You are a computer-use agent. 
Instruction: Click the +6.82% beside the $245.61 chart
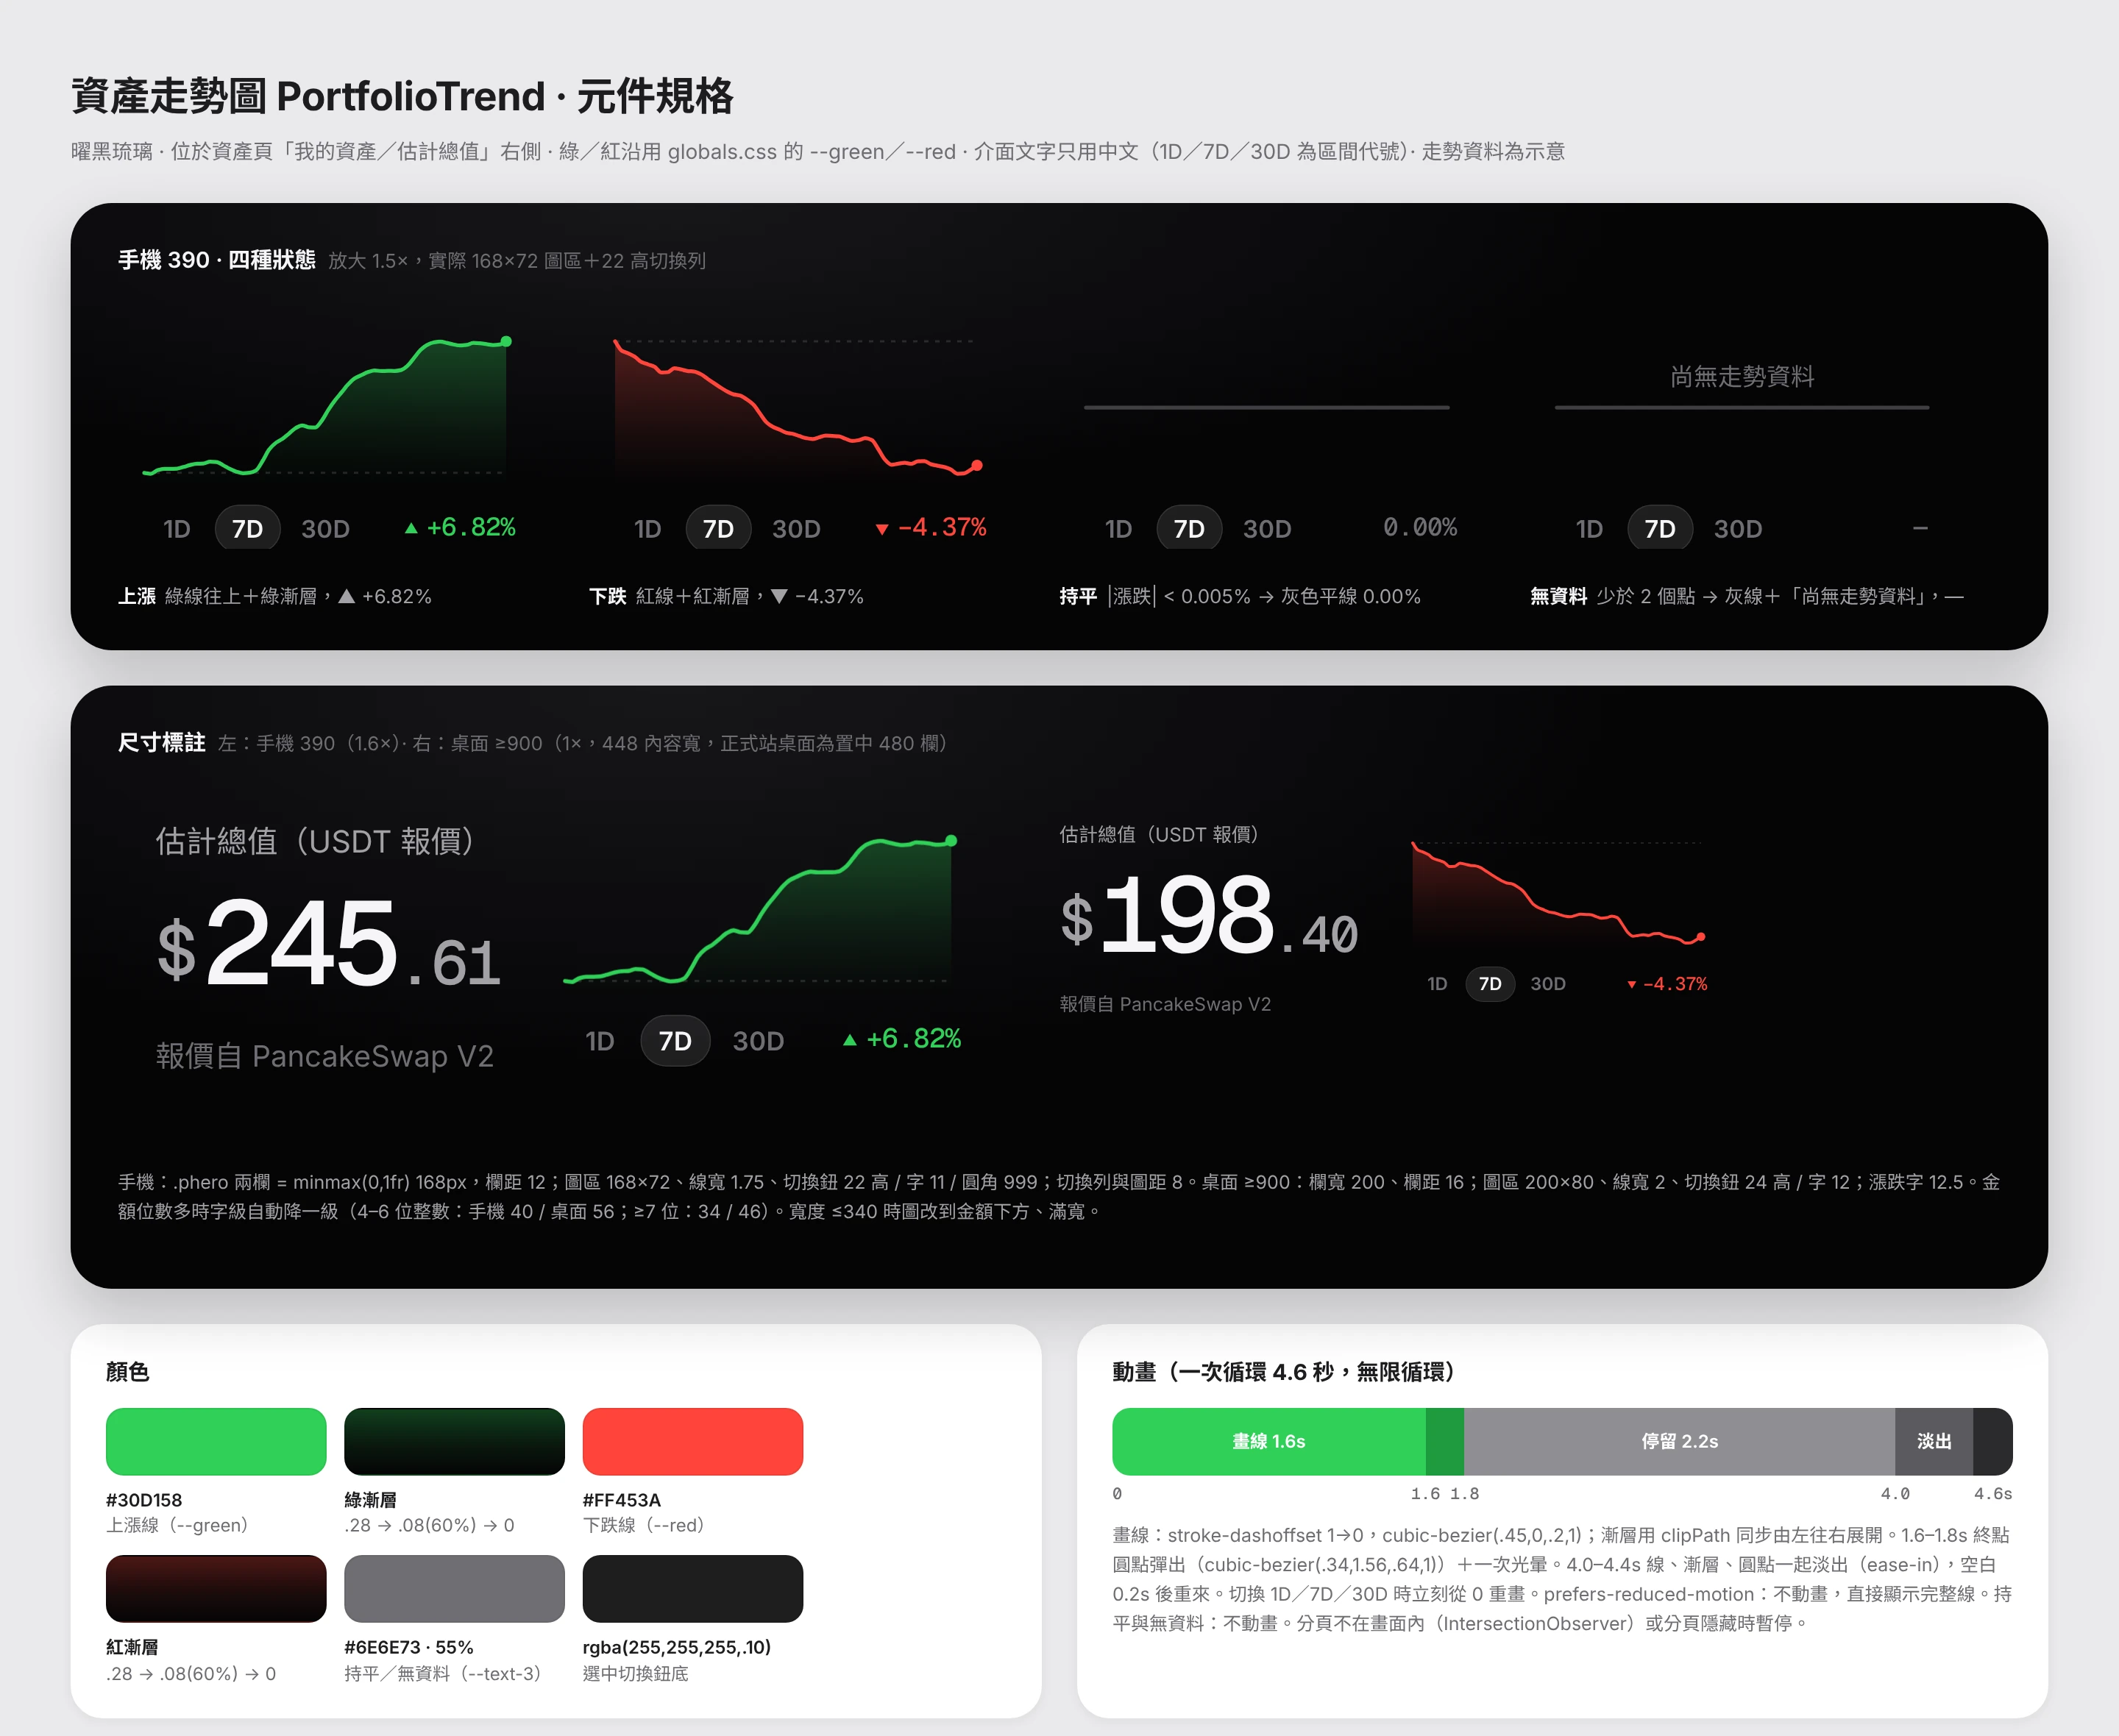[x=902, y=1039]
